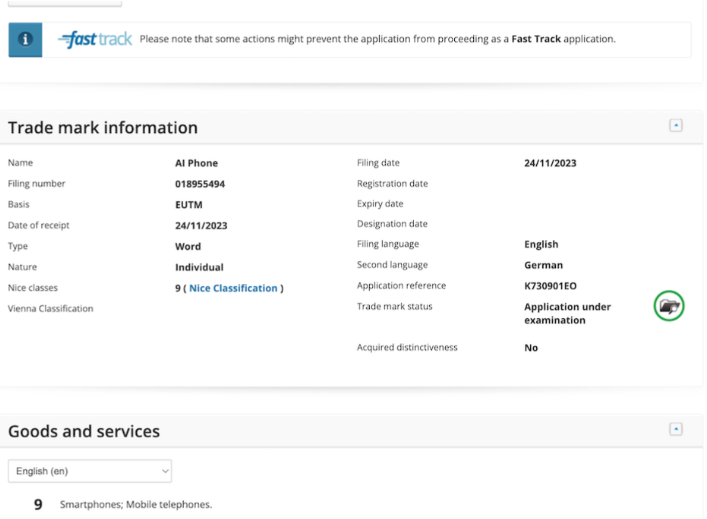Click the Fast Track logo
Viewport: 707px width, 519px height.
(x=95, y=40)
